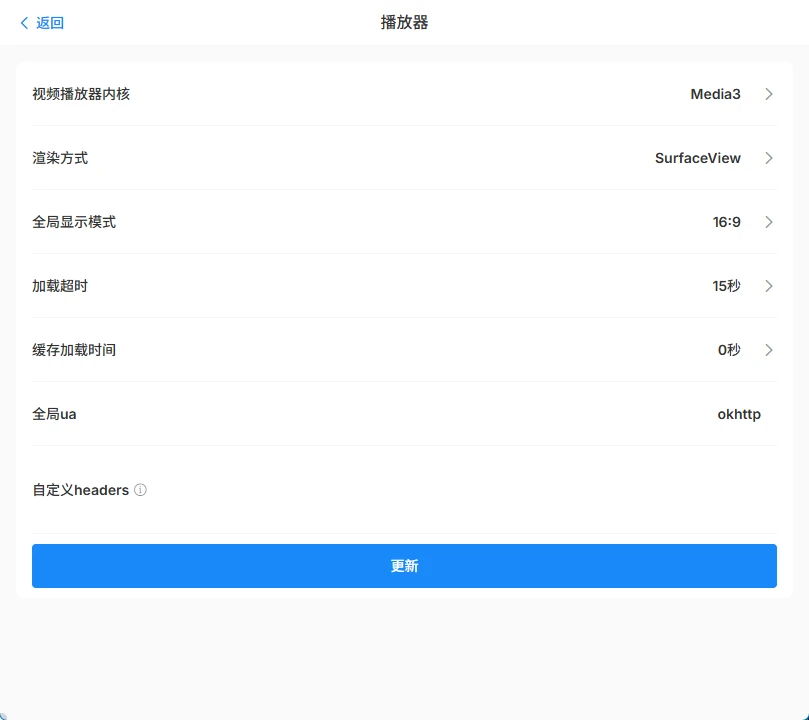The height and width of the screenshot is (720, 809).
Task: Expand the 视频播放器内核 chevron arrow
Action: click(769, 94)
